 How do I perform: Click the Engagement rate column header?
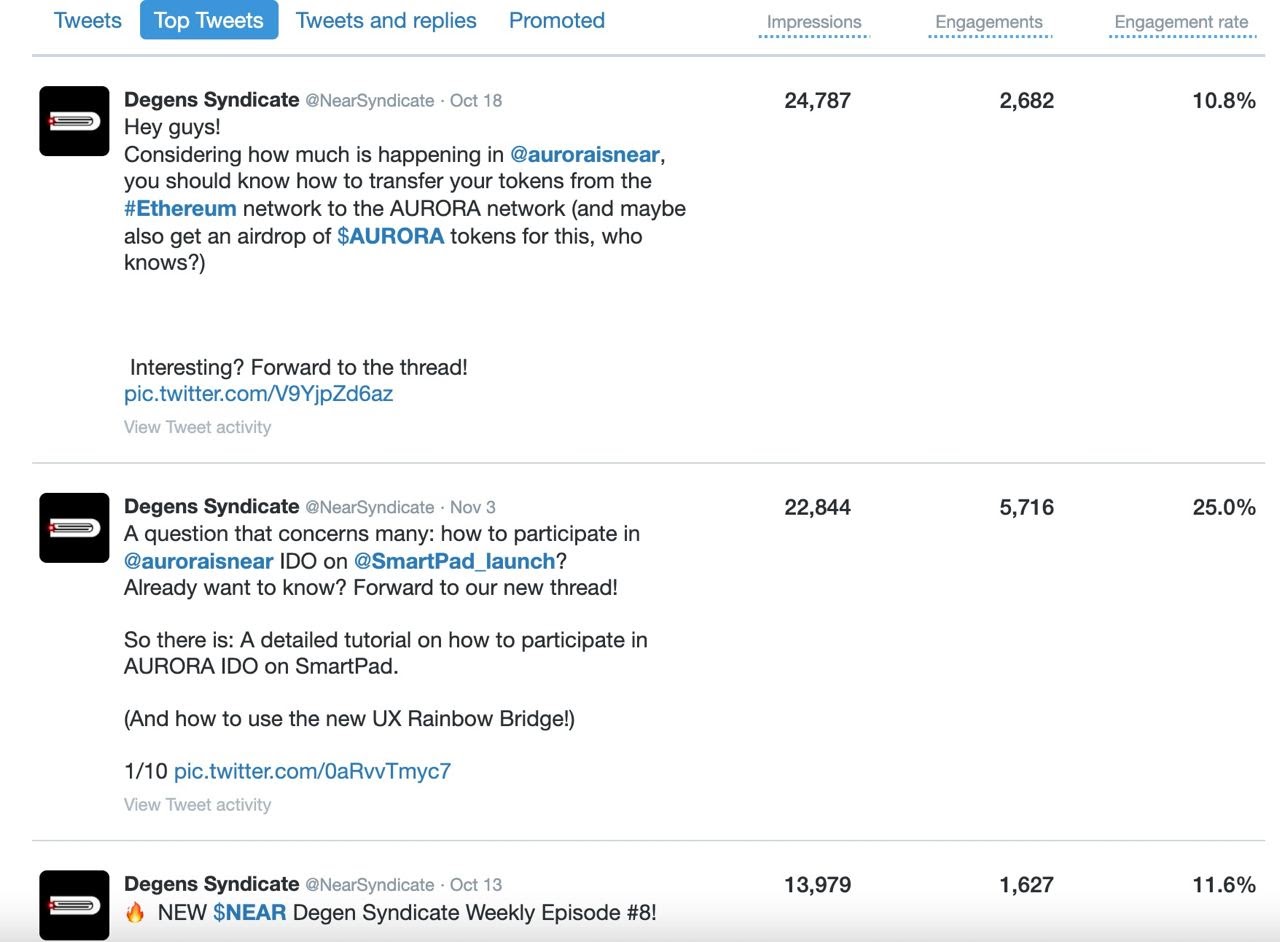pyautogui.click(x=1181, y=22)
